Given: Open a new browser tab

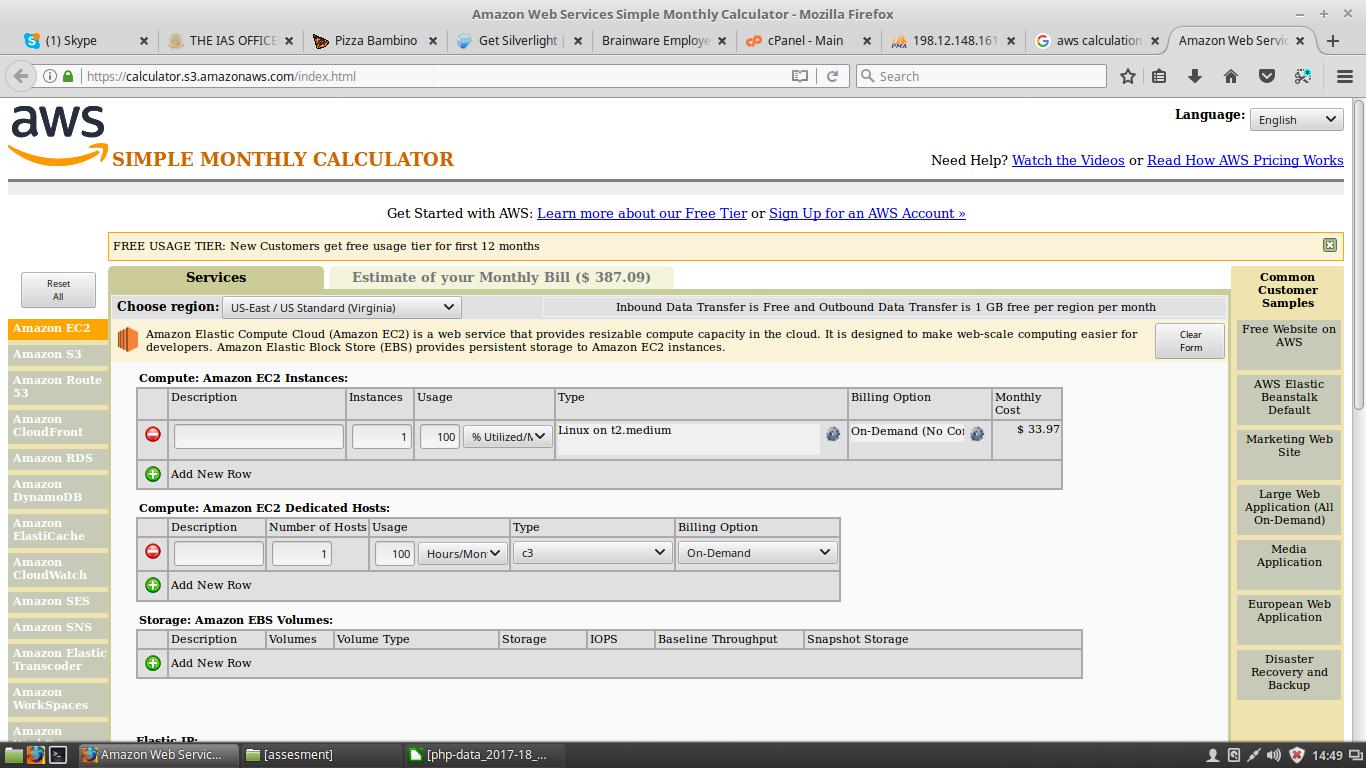Looking at the screenshot, I should coord(1333,41).
